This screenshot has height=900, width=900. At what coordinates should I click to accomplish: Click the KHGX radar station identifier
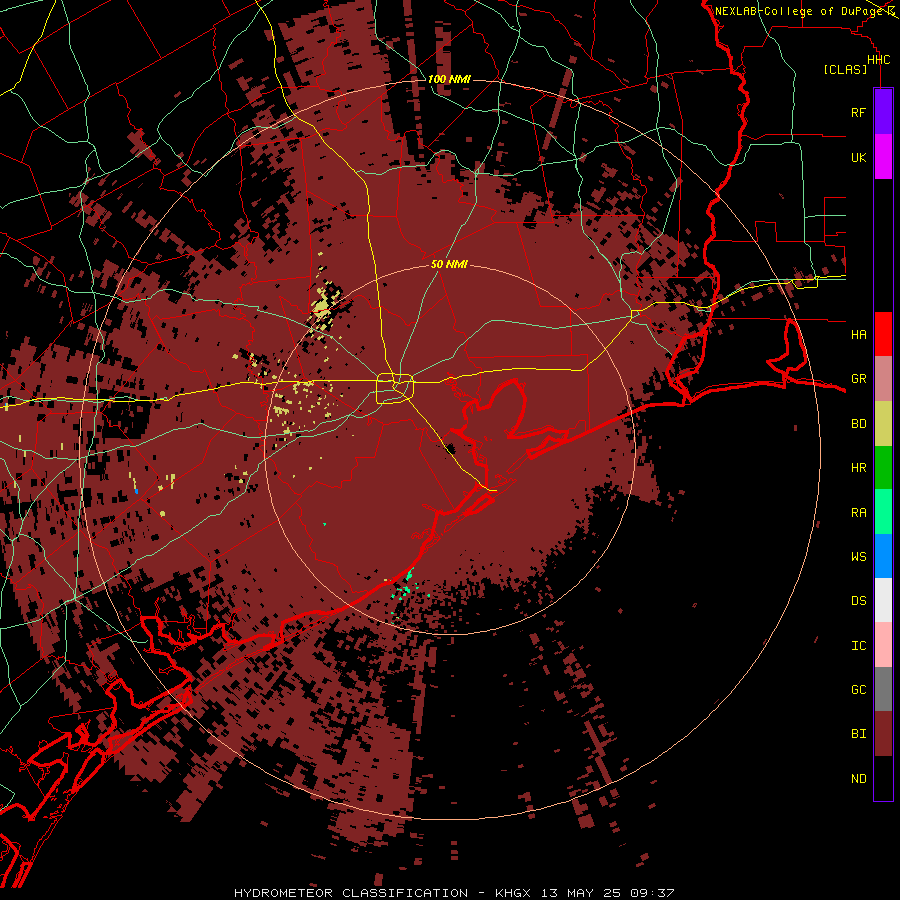513,893
